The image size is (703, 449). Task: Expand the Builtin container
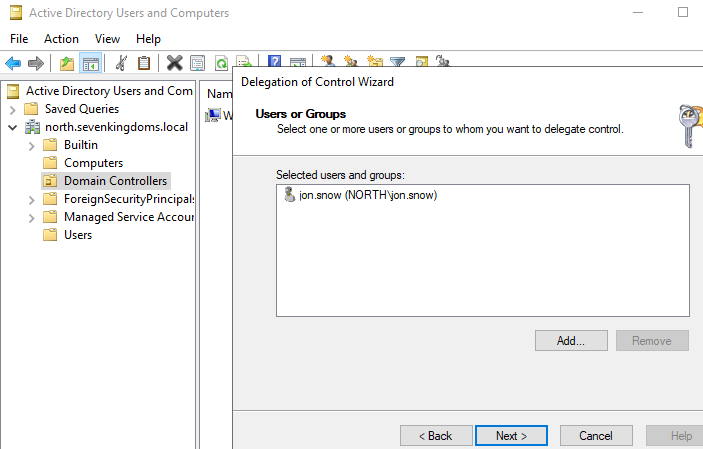point(31,146)
